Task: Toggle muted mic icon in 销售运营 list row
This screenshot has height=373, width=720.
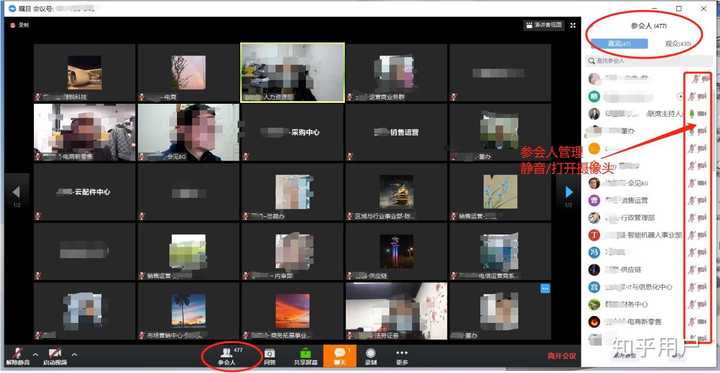Action: (691, 200)
